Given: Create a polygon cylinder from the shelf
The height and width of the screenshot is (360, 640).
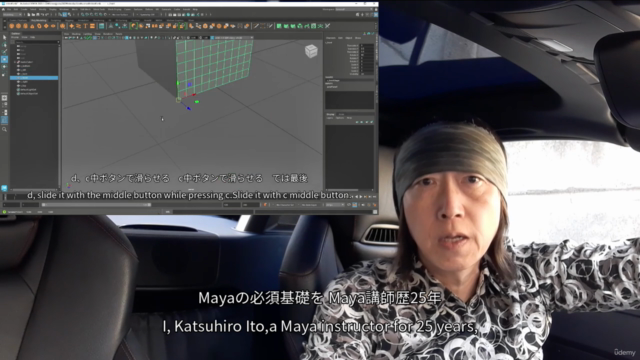Looking at the screenshot, I should pyautogui.click(x=25, y=26).
